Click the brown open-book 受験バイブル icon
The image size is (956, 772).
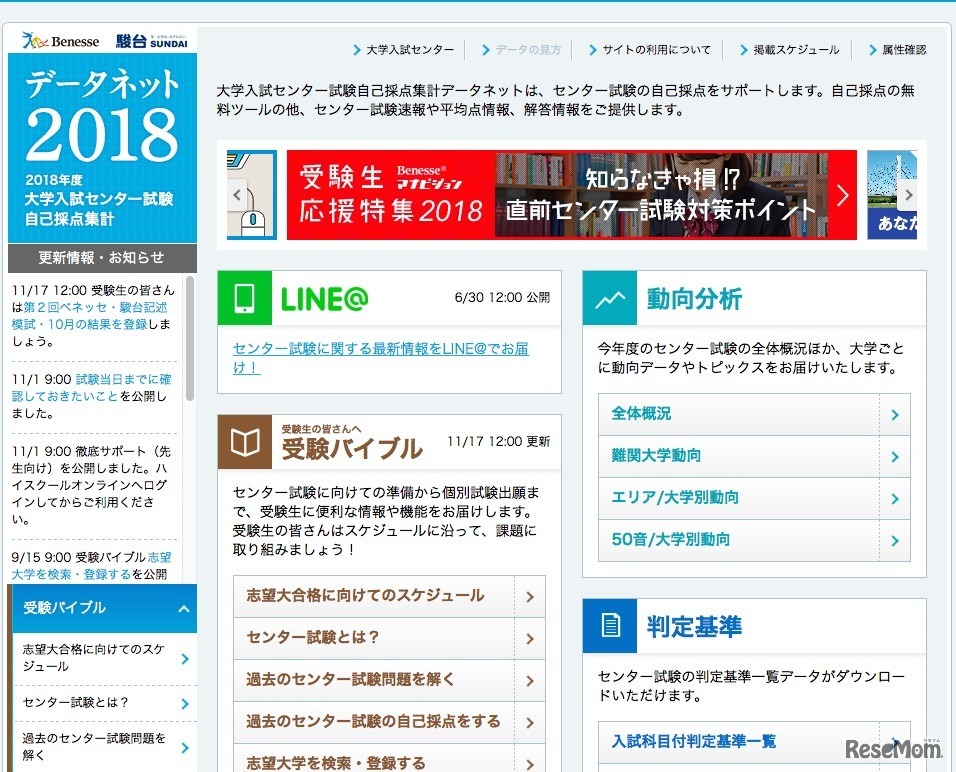pos(244,442)
